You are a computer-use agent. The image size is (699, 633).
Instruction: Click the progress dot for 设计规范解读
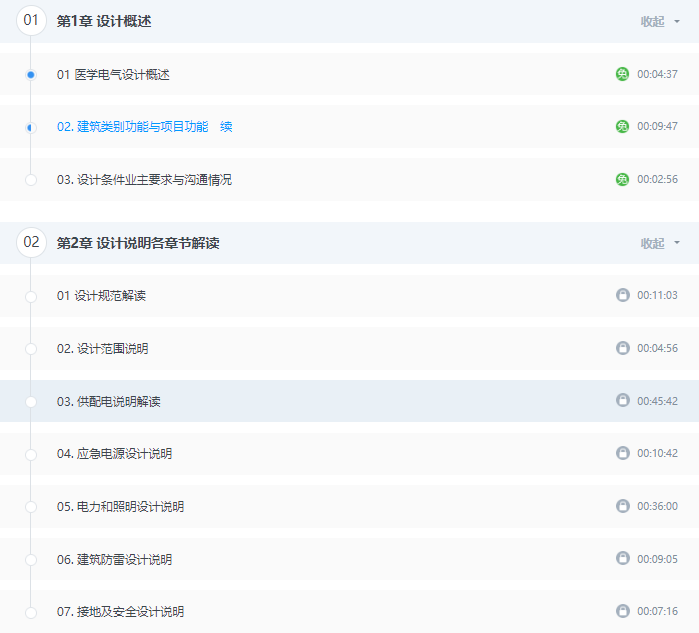click(31, 296)
